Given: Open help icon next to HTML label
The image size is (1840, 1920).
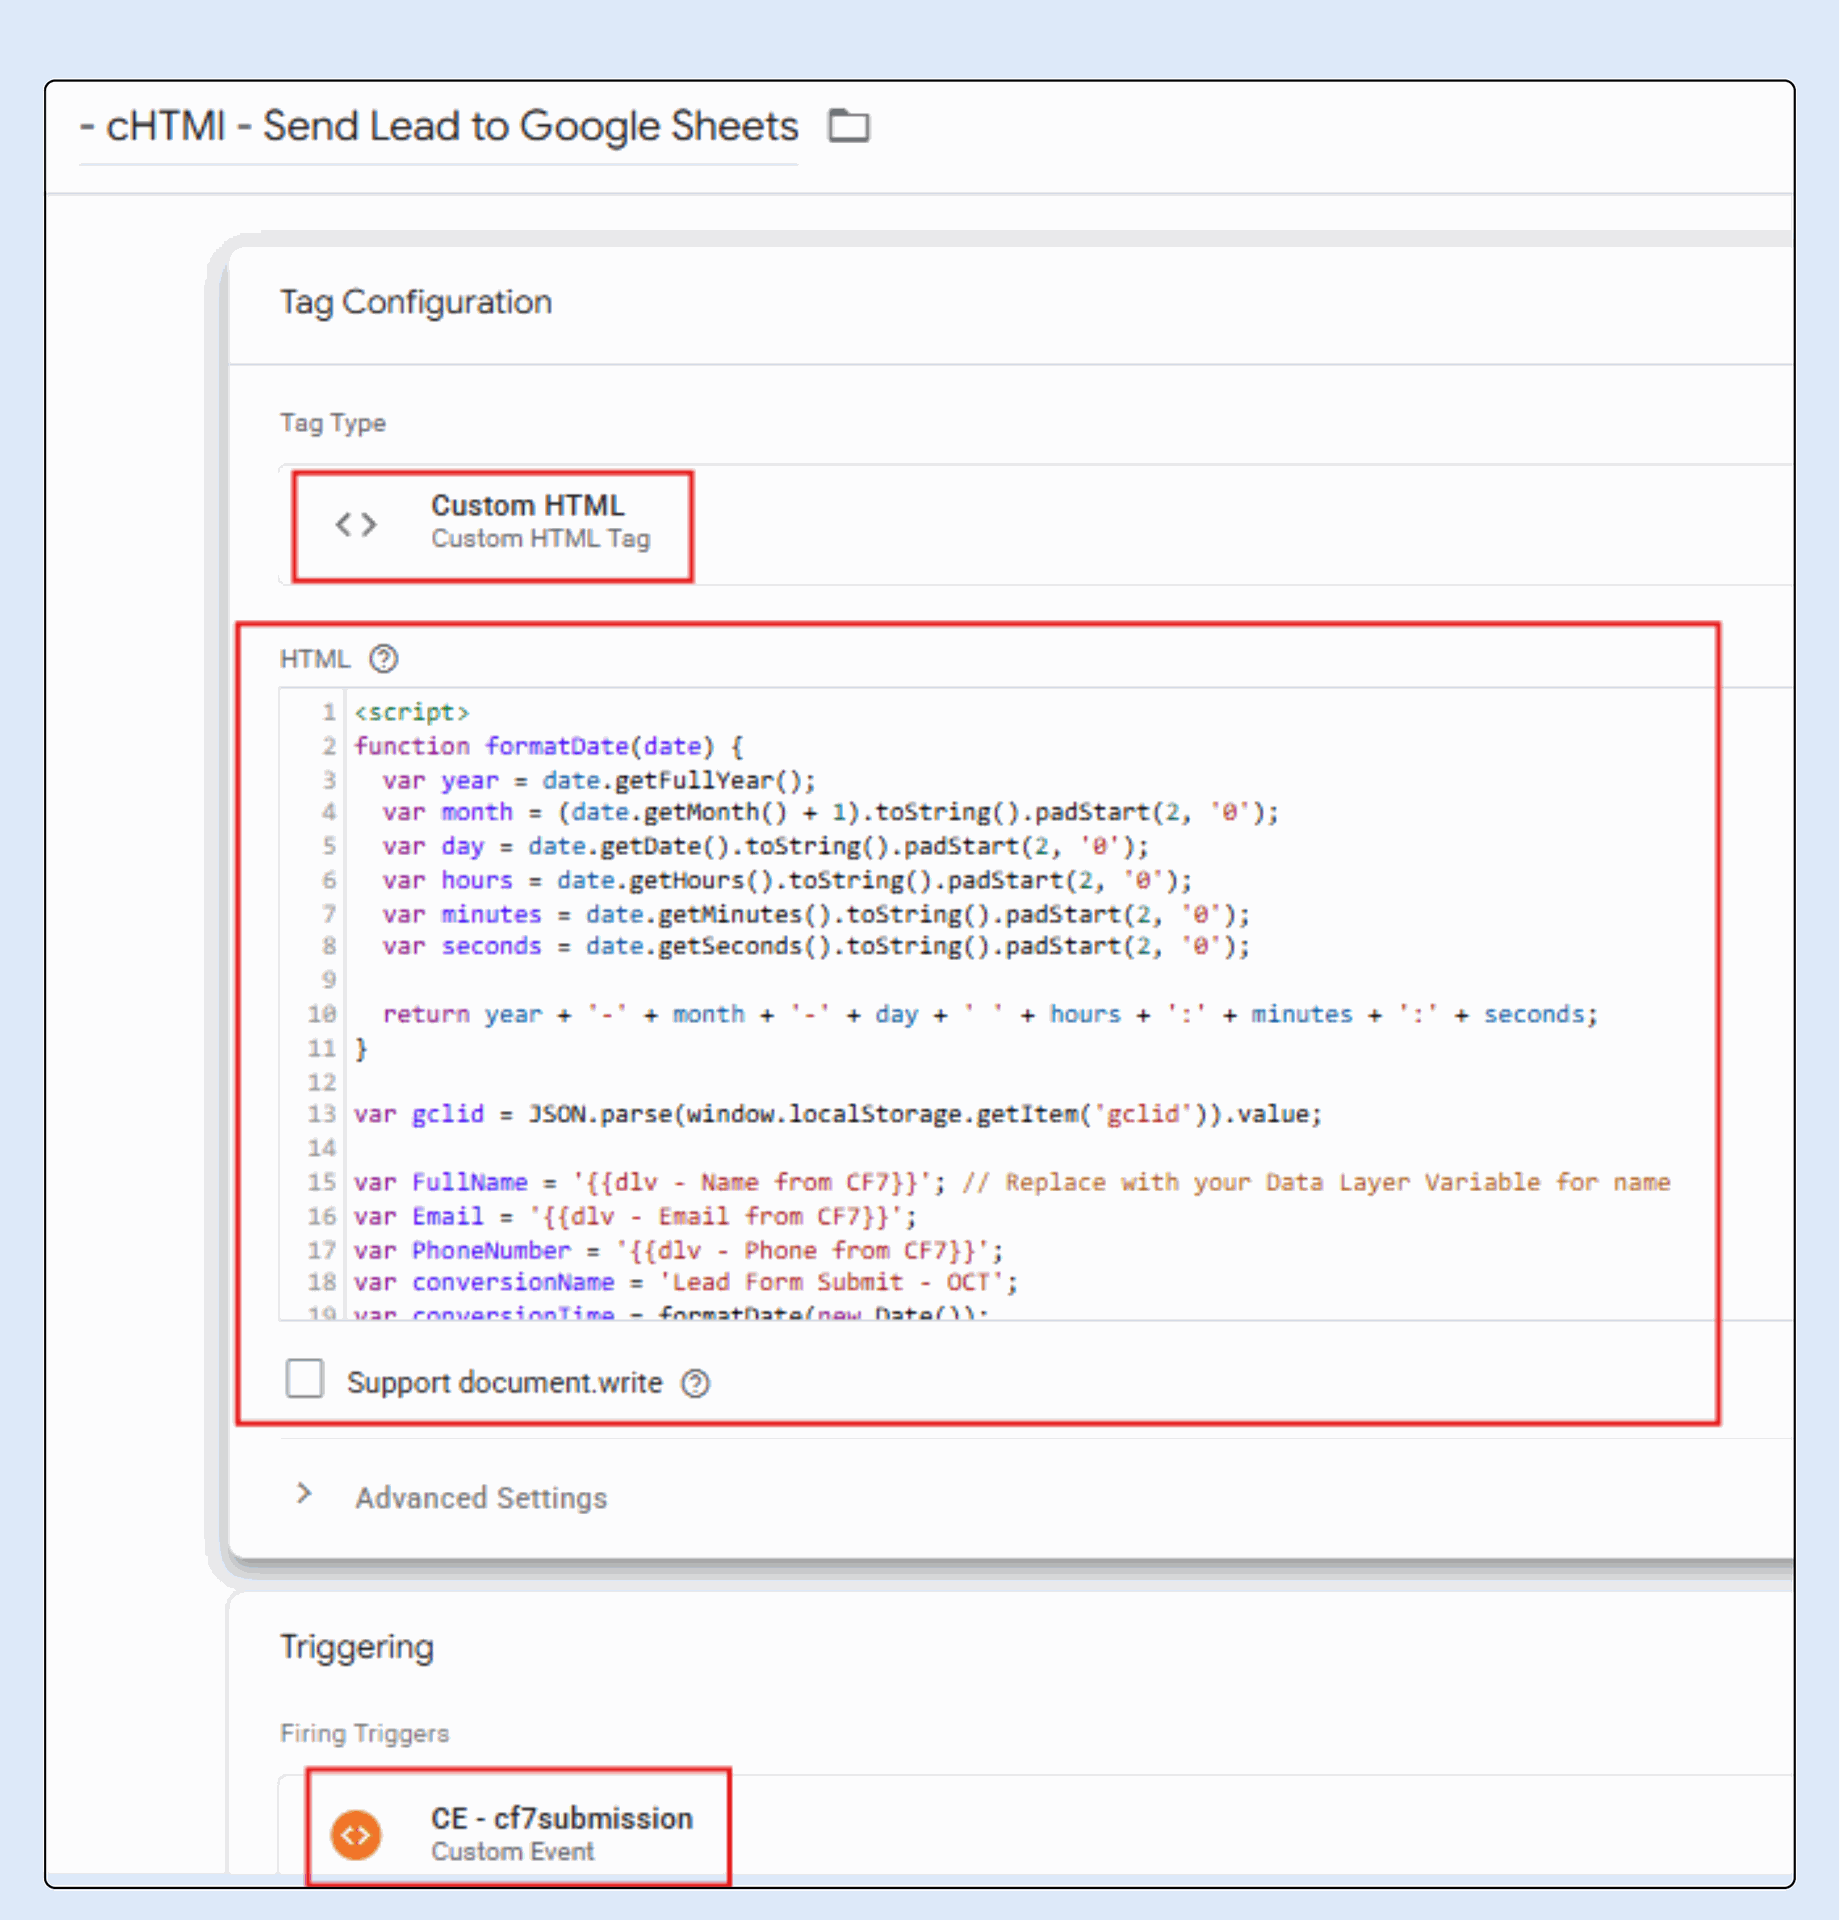Looking at the screenshot, I should pos(383,659).
